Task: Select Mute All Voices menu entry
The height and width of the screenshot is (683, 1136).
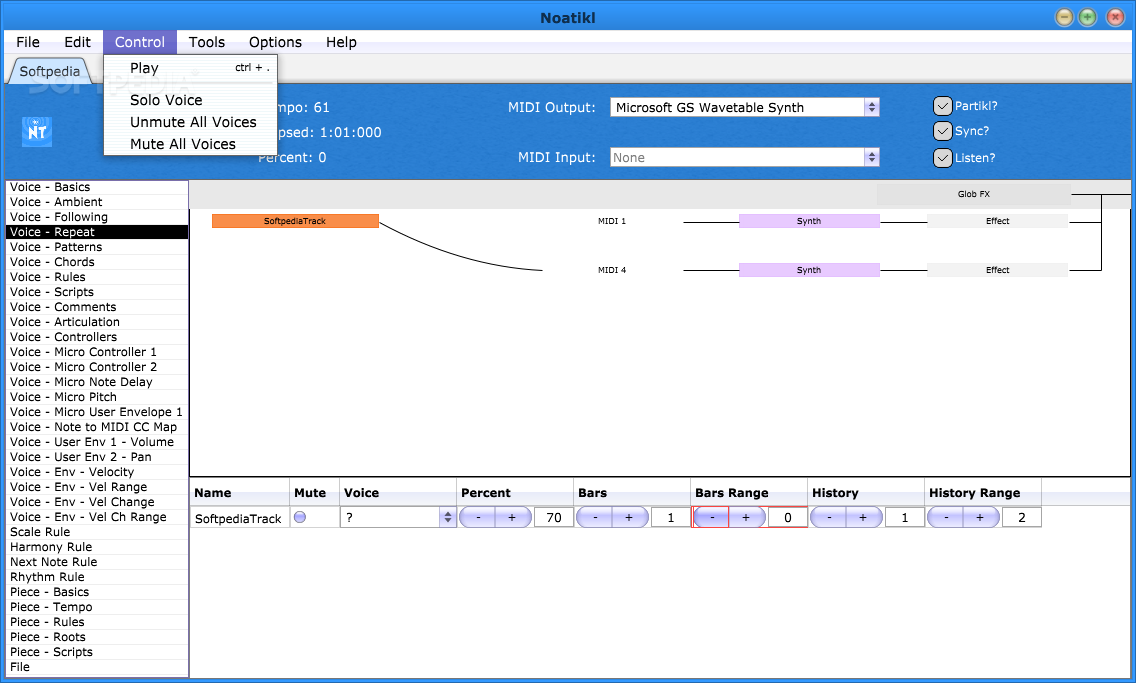Action: 191,144
